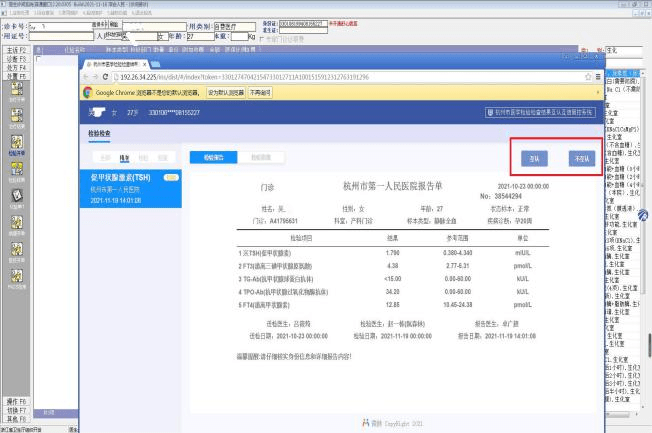The height and width of the screenshot is (433, 652).
Task: Select the highlighted first item in right list
Action: (622, 74)
